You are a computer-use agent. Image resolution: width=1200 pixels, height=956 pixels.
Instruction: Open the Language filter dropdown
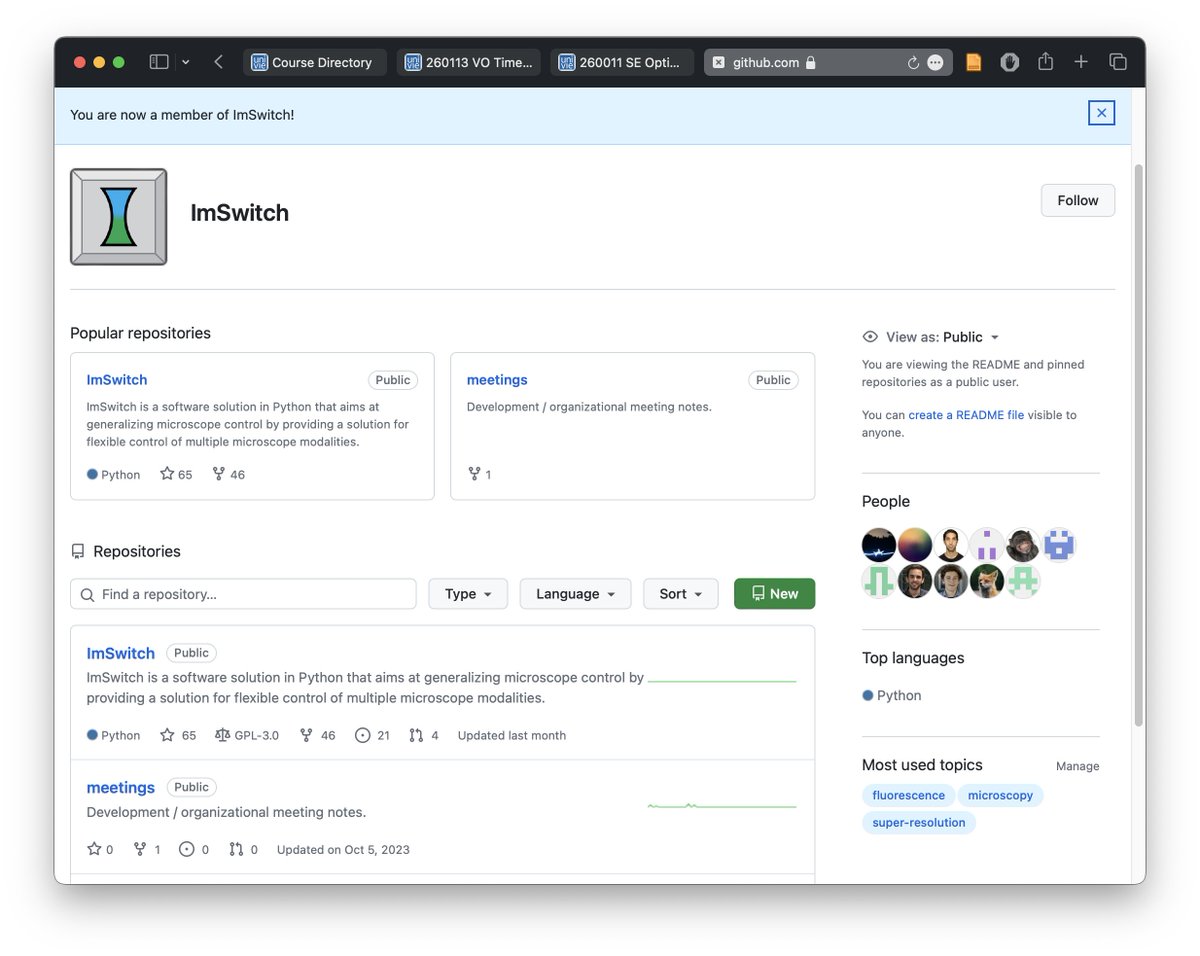click(575, 593)
